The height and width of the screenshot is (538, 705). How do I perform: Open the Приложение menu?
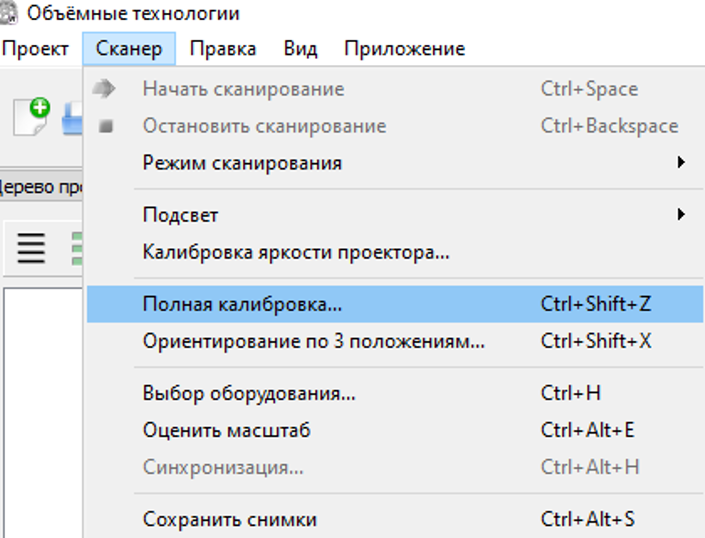click(404, 49)
